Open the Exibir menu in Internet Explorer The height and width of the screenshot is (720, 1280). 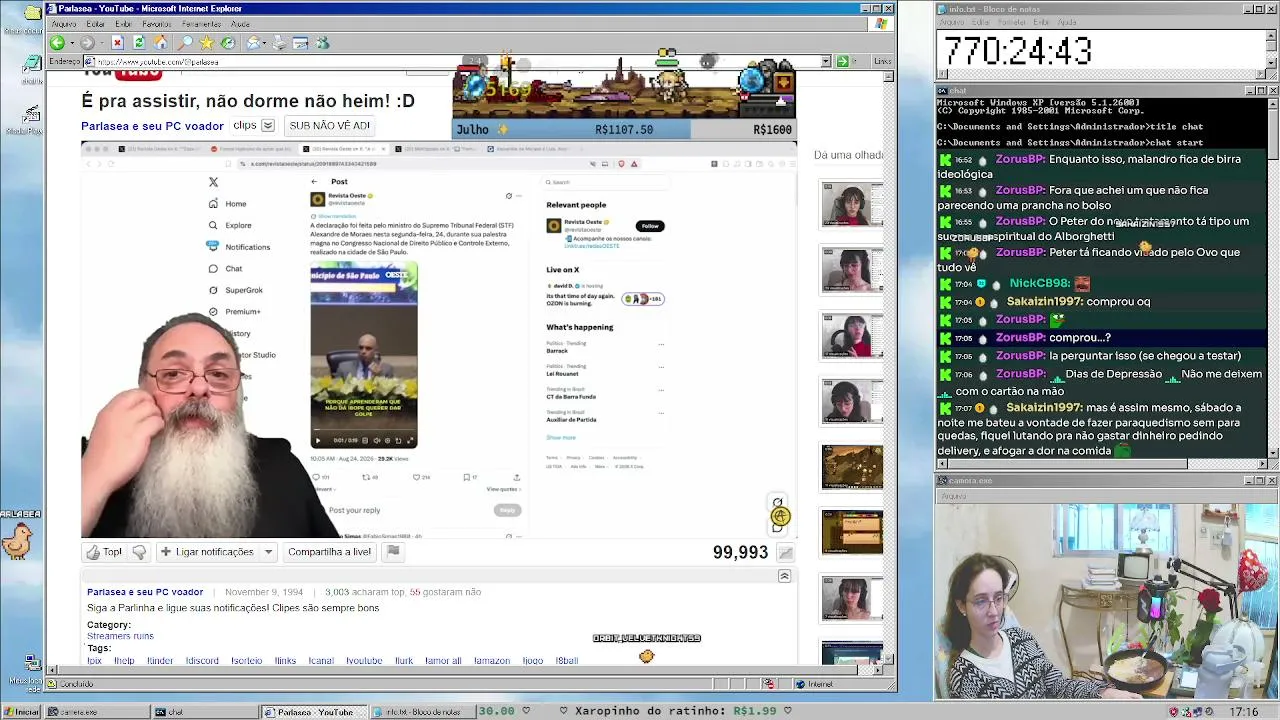[x=123, y=24]
